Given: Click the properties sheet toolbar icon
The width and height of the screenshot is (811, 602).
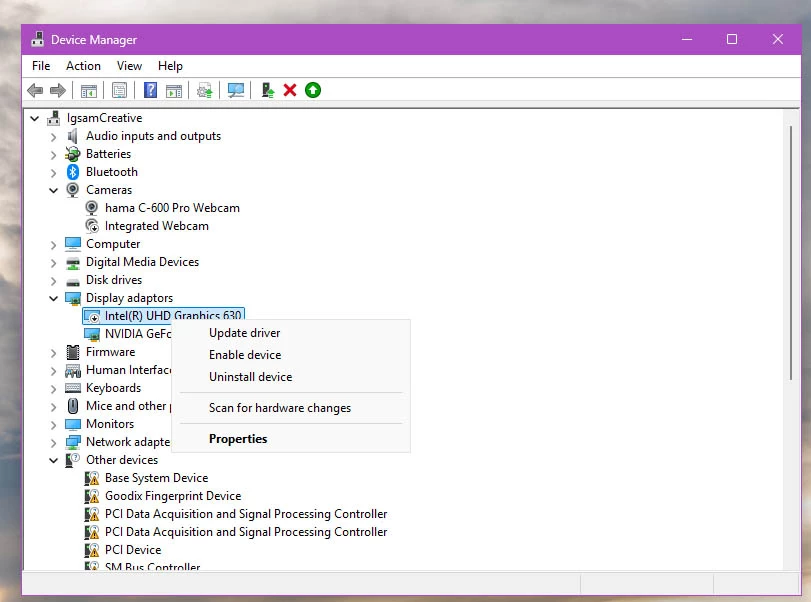Looking at the screenshot, I should coord(119,91).
